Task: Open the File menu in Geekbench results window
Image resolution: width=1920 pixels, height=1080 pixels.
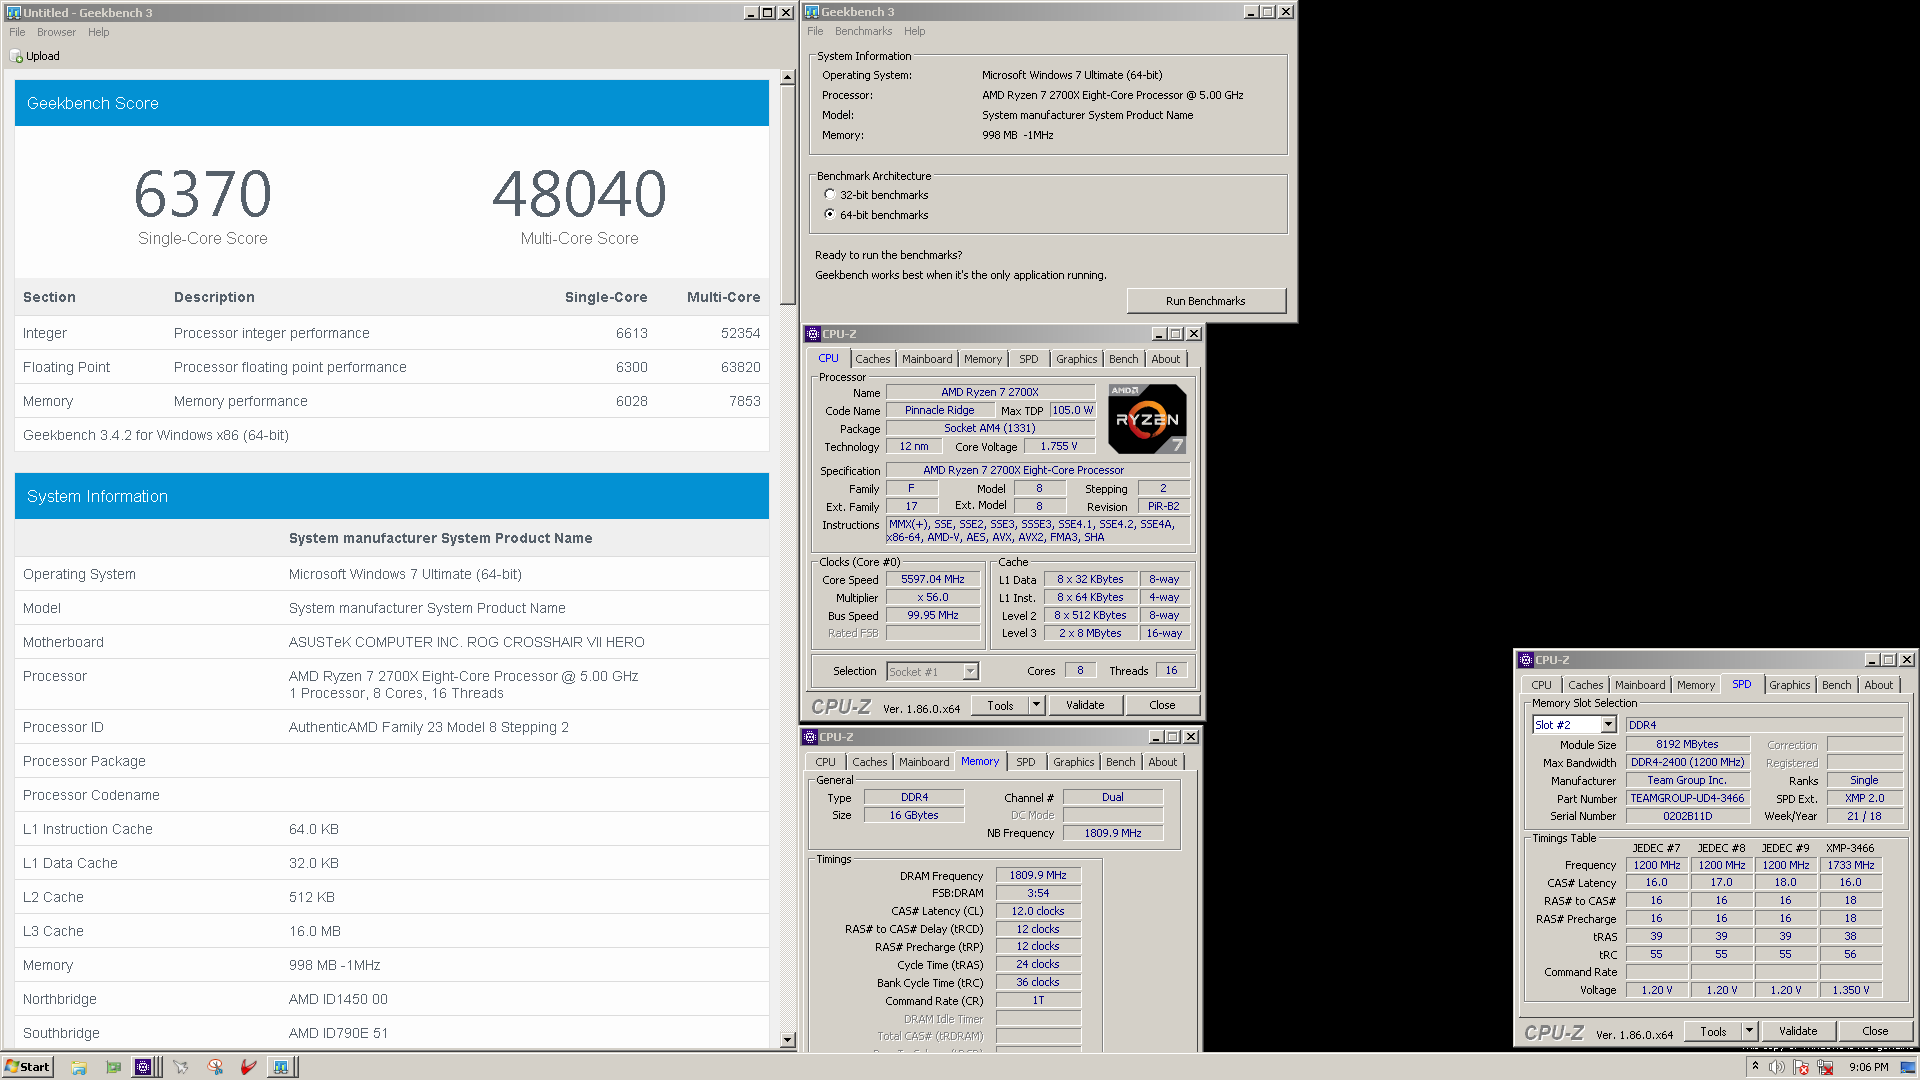Action: (17, 32)
